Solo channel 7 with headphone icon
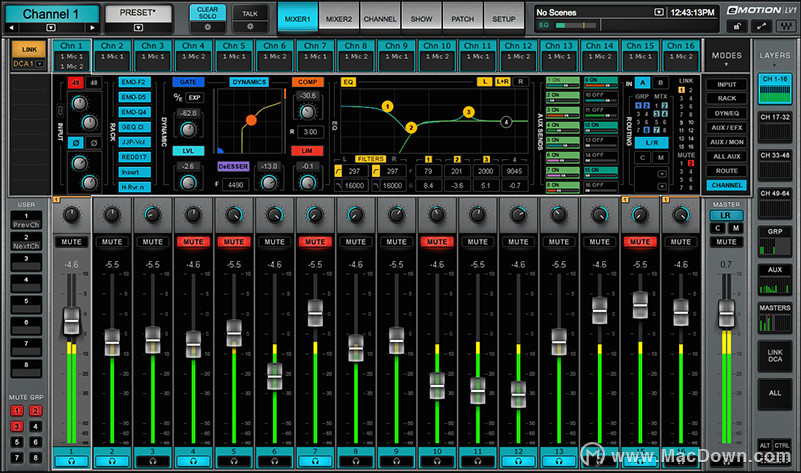The height and width of the screenshot is (473, 801). pos(315,461)
